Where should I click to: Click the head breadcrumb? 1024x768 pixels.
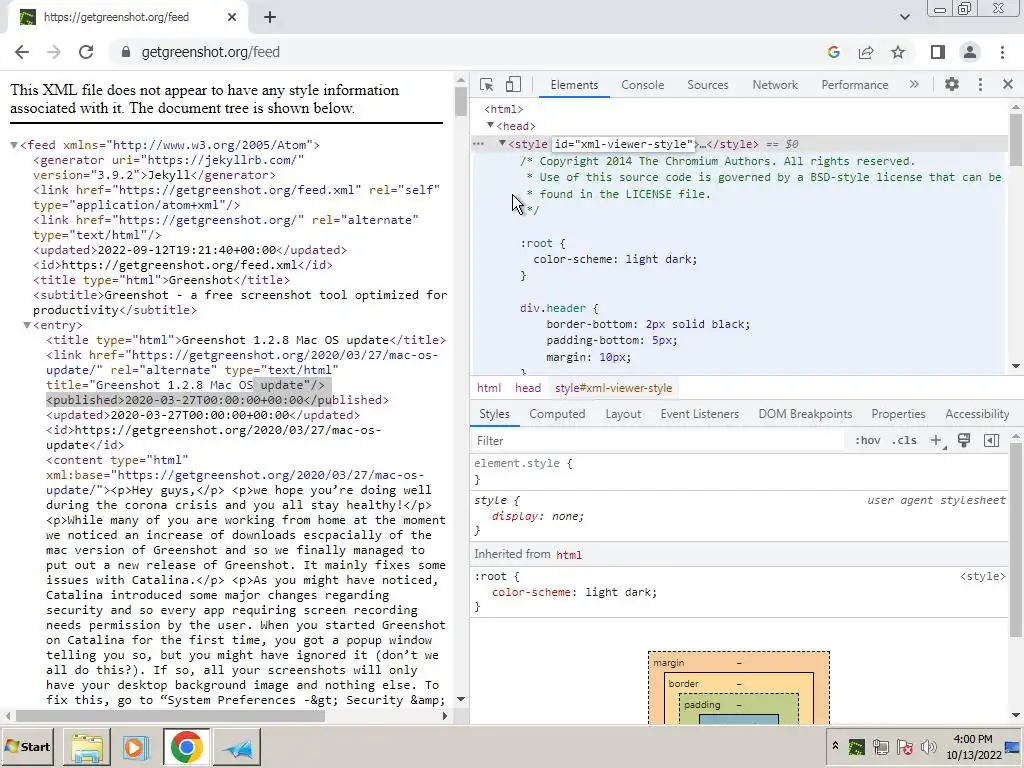(x=528, y=388)
